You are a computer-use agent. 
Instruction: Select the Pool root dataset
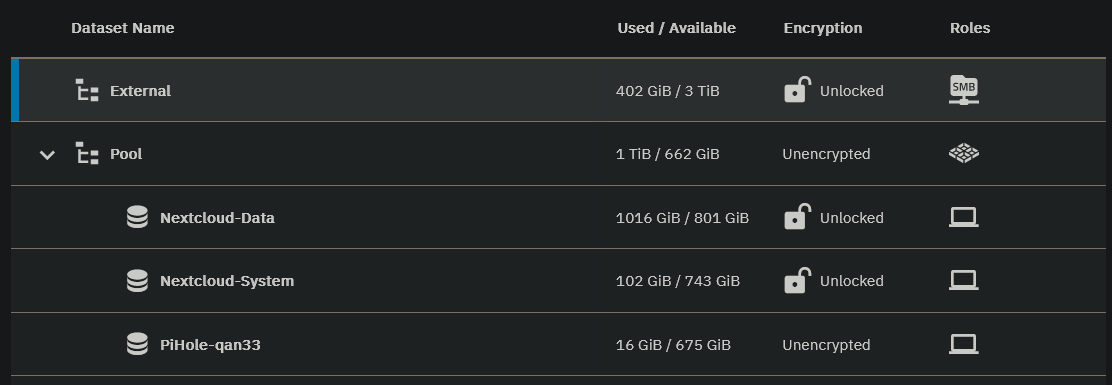tap(559, 154)
